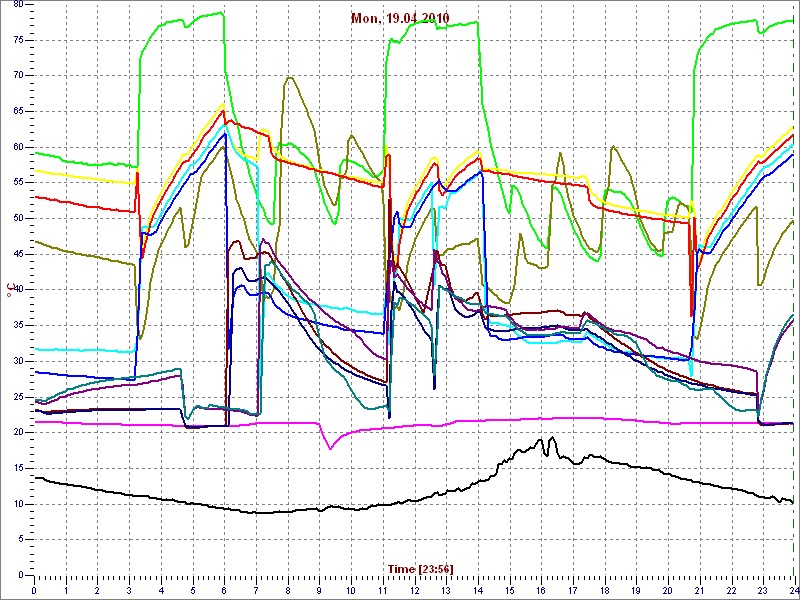Pick hour 10 on the time axis
The height and width of the screenshot is (600, 800).
coord(351,590)
